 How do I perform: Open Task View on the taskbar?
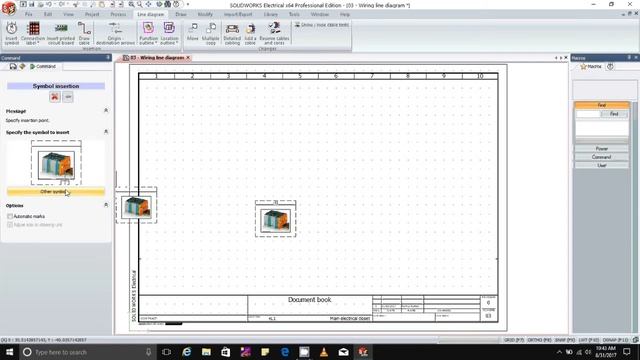(167, 352)
